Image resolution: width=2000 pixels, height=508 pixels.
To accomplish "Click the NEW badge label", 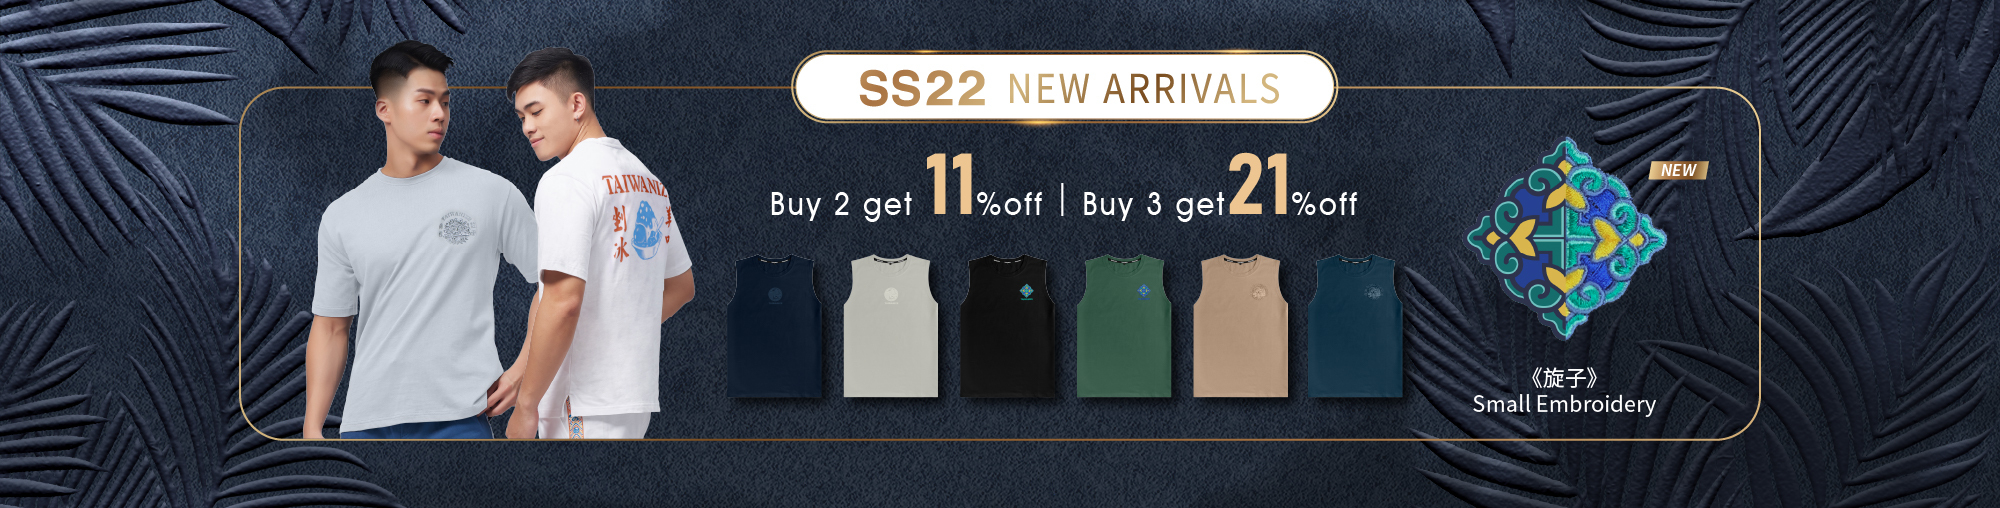I will pos(1679,171).
